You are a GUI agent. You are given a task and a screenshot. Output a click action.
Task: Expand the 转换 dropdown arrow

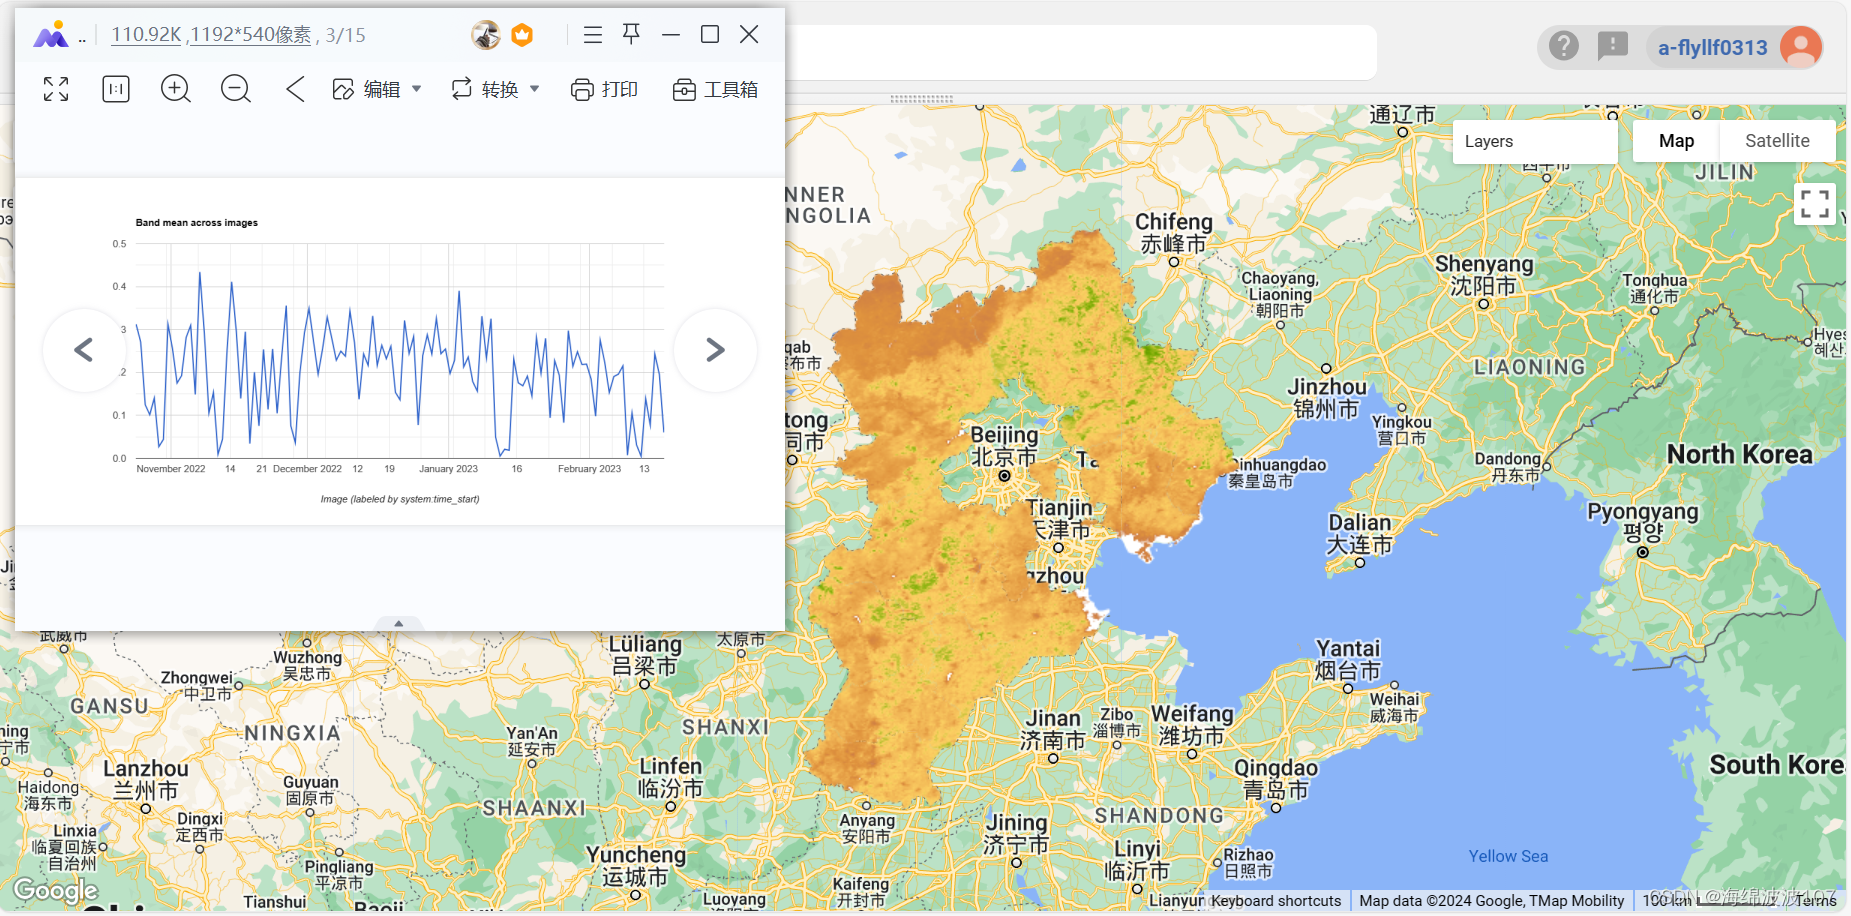tap(535, 89)
